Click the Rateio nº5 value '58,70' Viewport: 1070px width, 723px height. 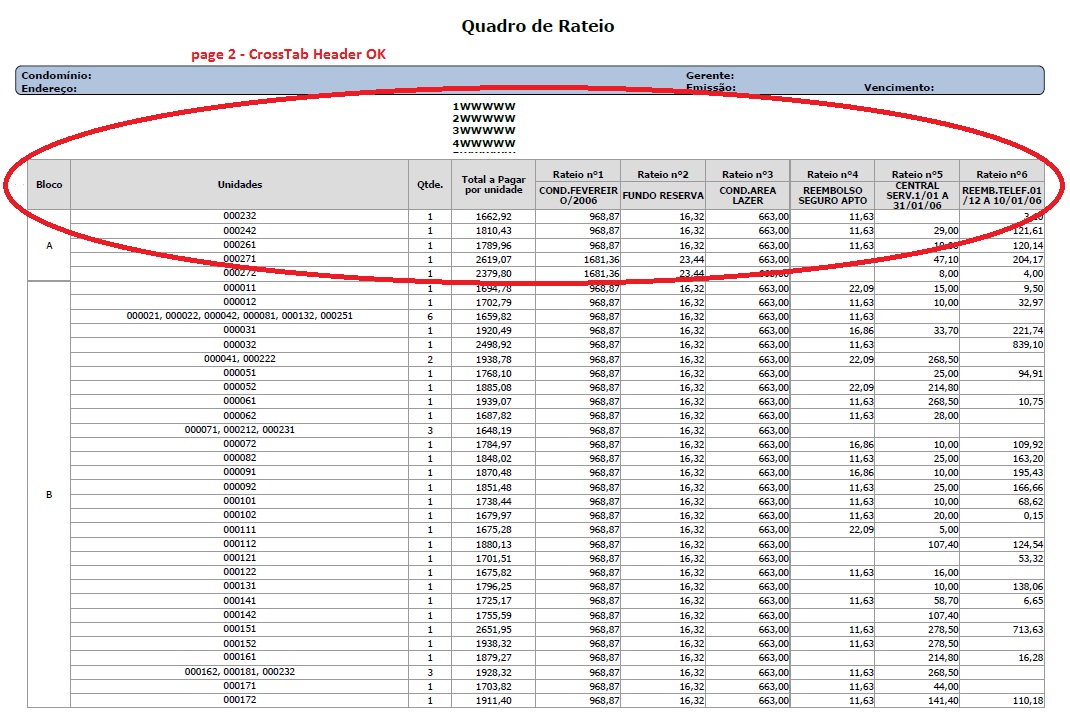917,601
